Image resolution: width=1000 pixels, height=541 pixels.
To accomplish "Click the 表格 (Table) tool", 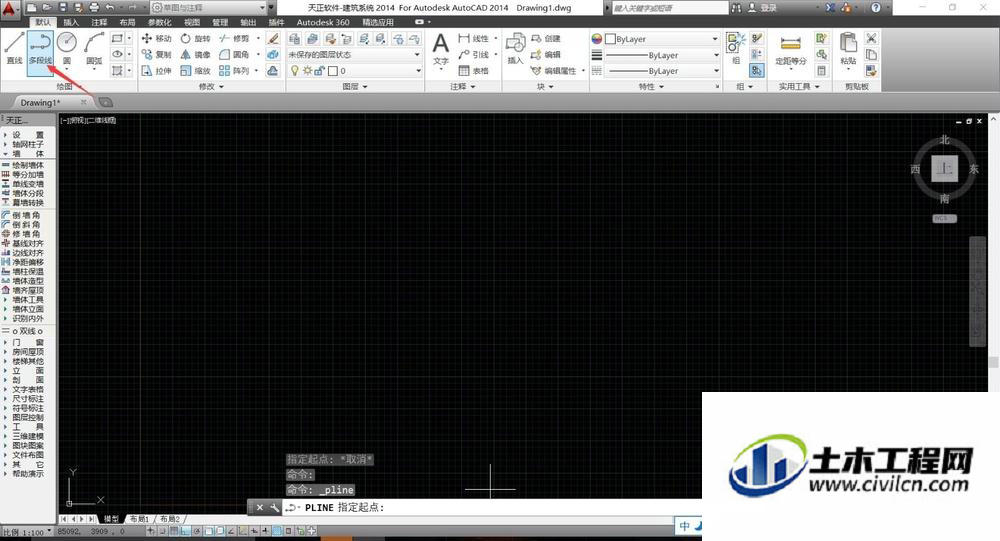I will coord(473,70).
